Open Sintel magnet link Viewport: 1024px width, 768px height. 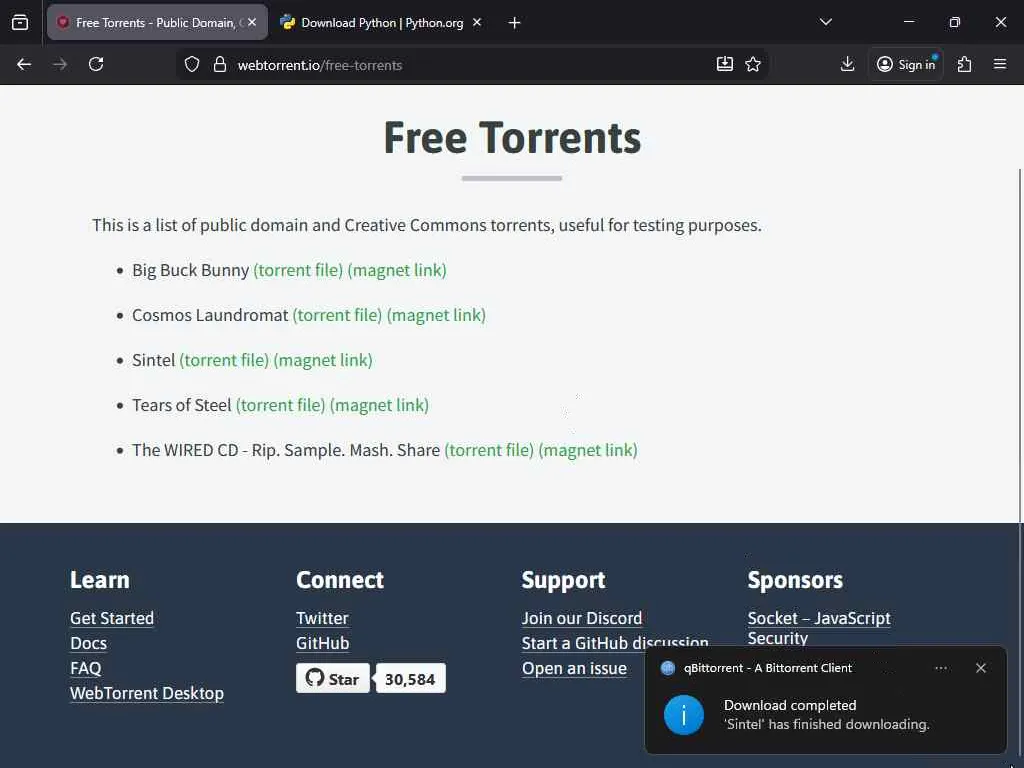[323, 360]
